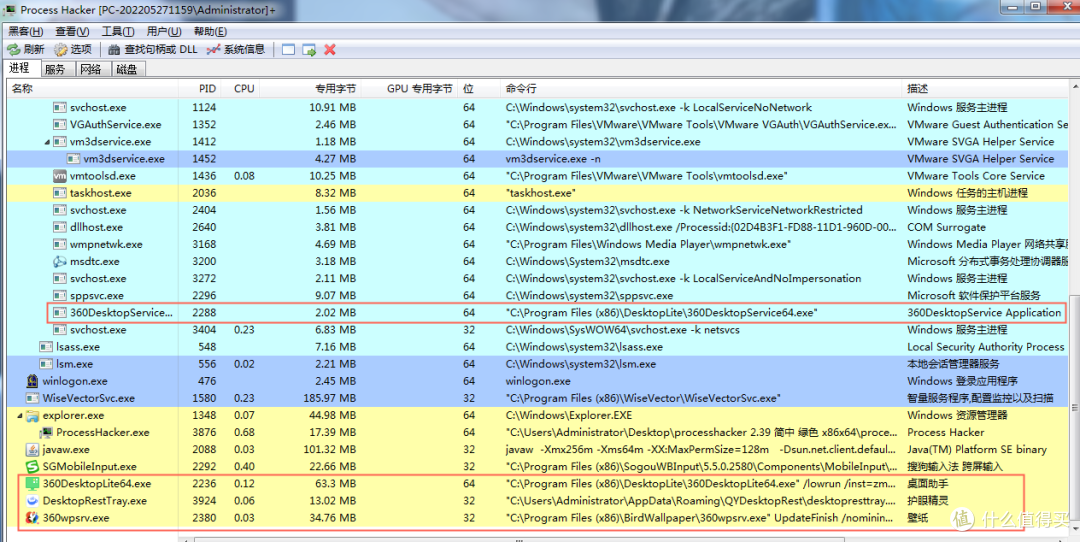Click the 360DesktopService process icon
This screenshot has width=1080, height=542.
[60, 313]
